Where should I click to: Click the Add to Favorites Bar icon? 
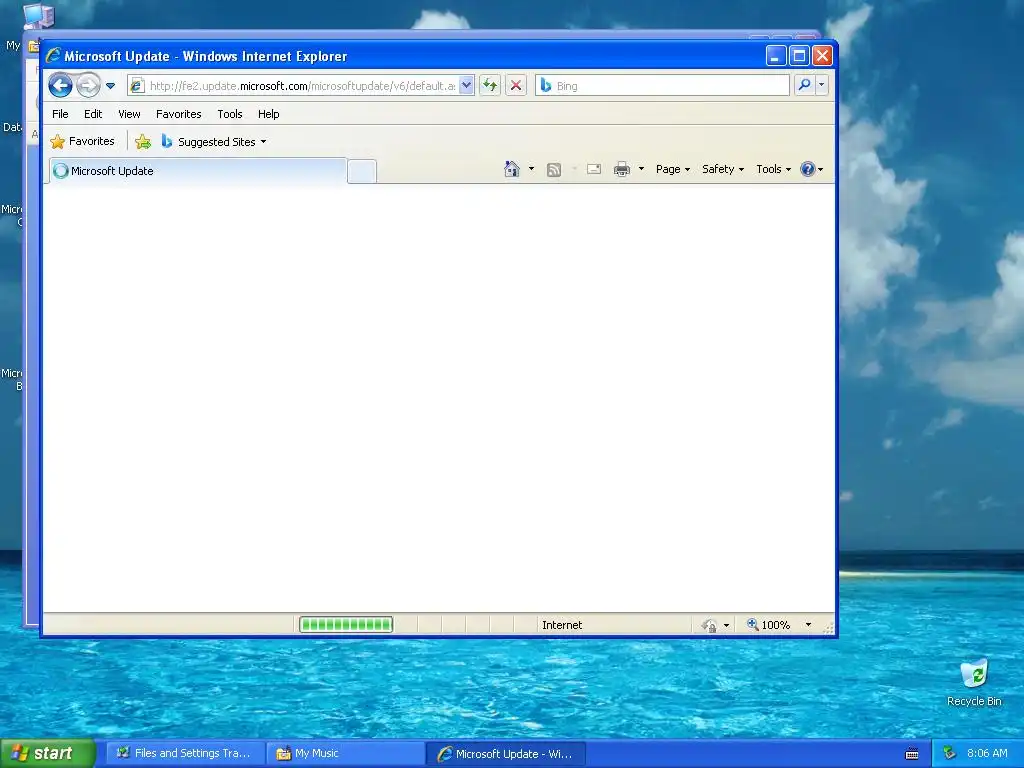[142, 141]
